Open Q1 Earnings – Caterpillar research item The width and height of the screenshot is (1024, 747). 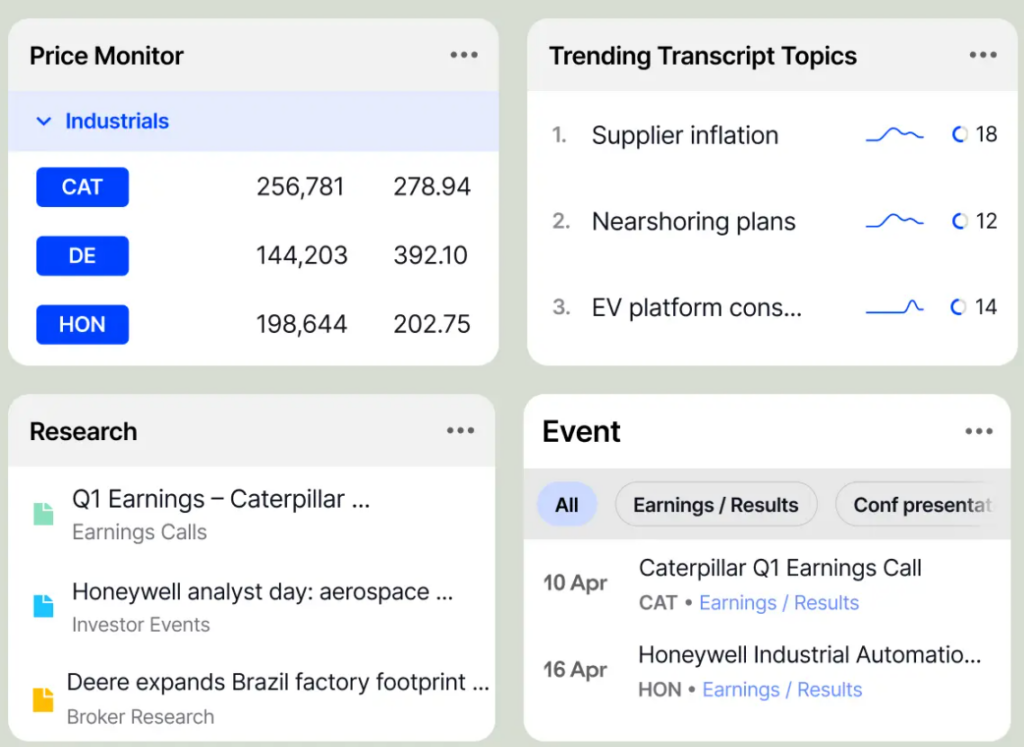[x=221, y=499]
